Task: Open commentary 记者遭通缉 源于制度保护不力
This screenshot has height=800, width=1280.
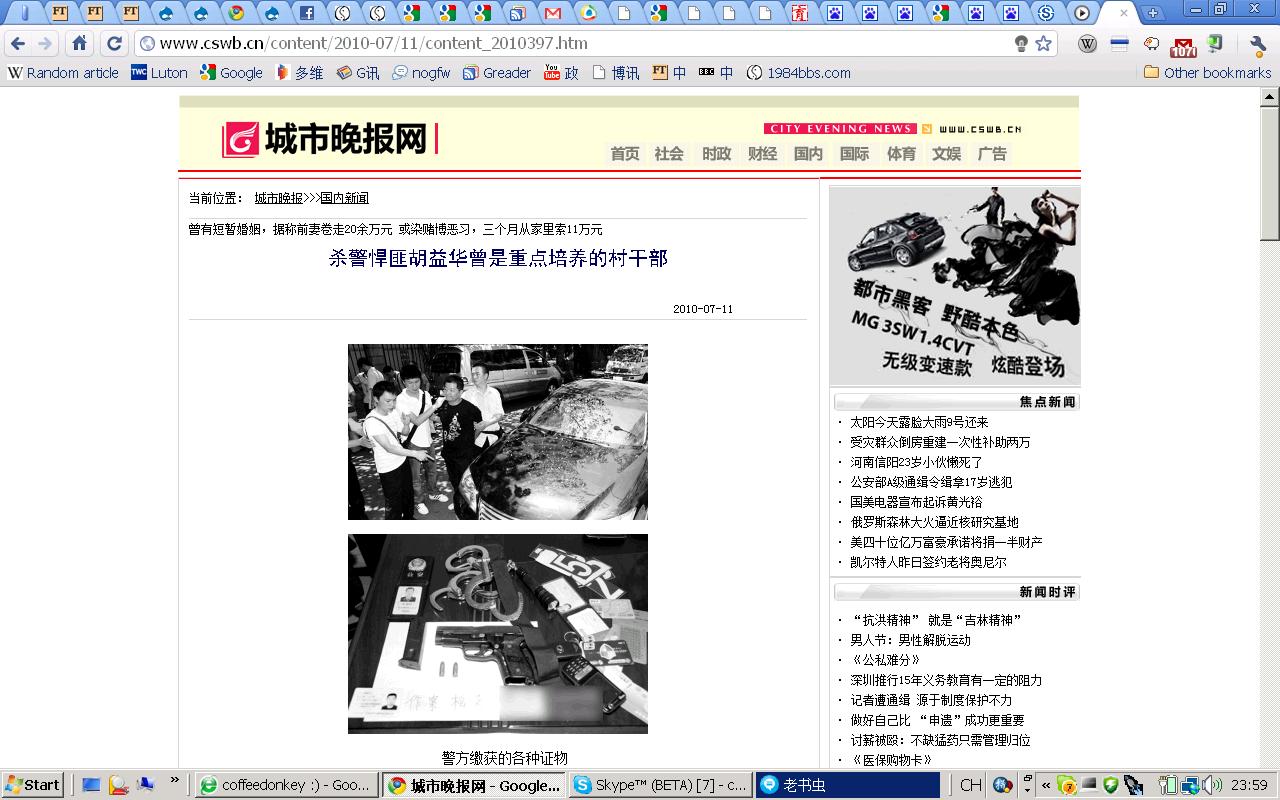Action: 931,700
